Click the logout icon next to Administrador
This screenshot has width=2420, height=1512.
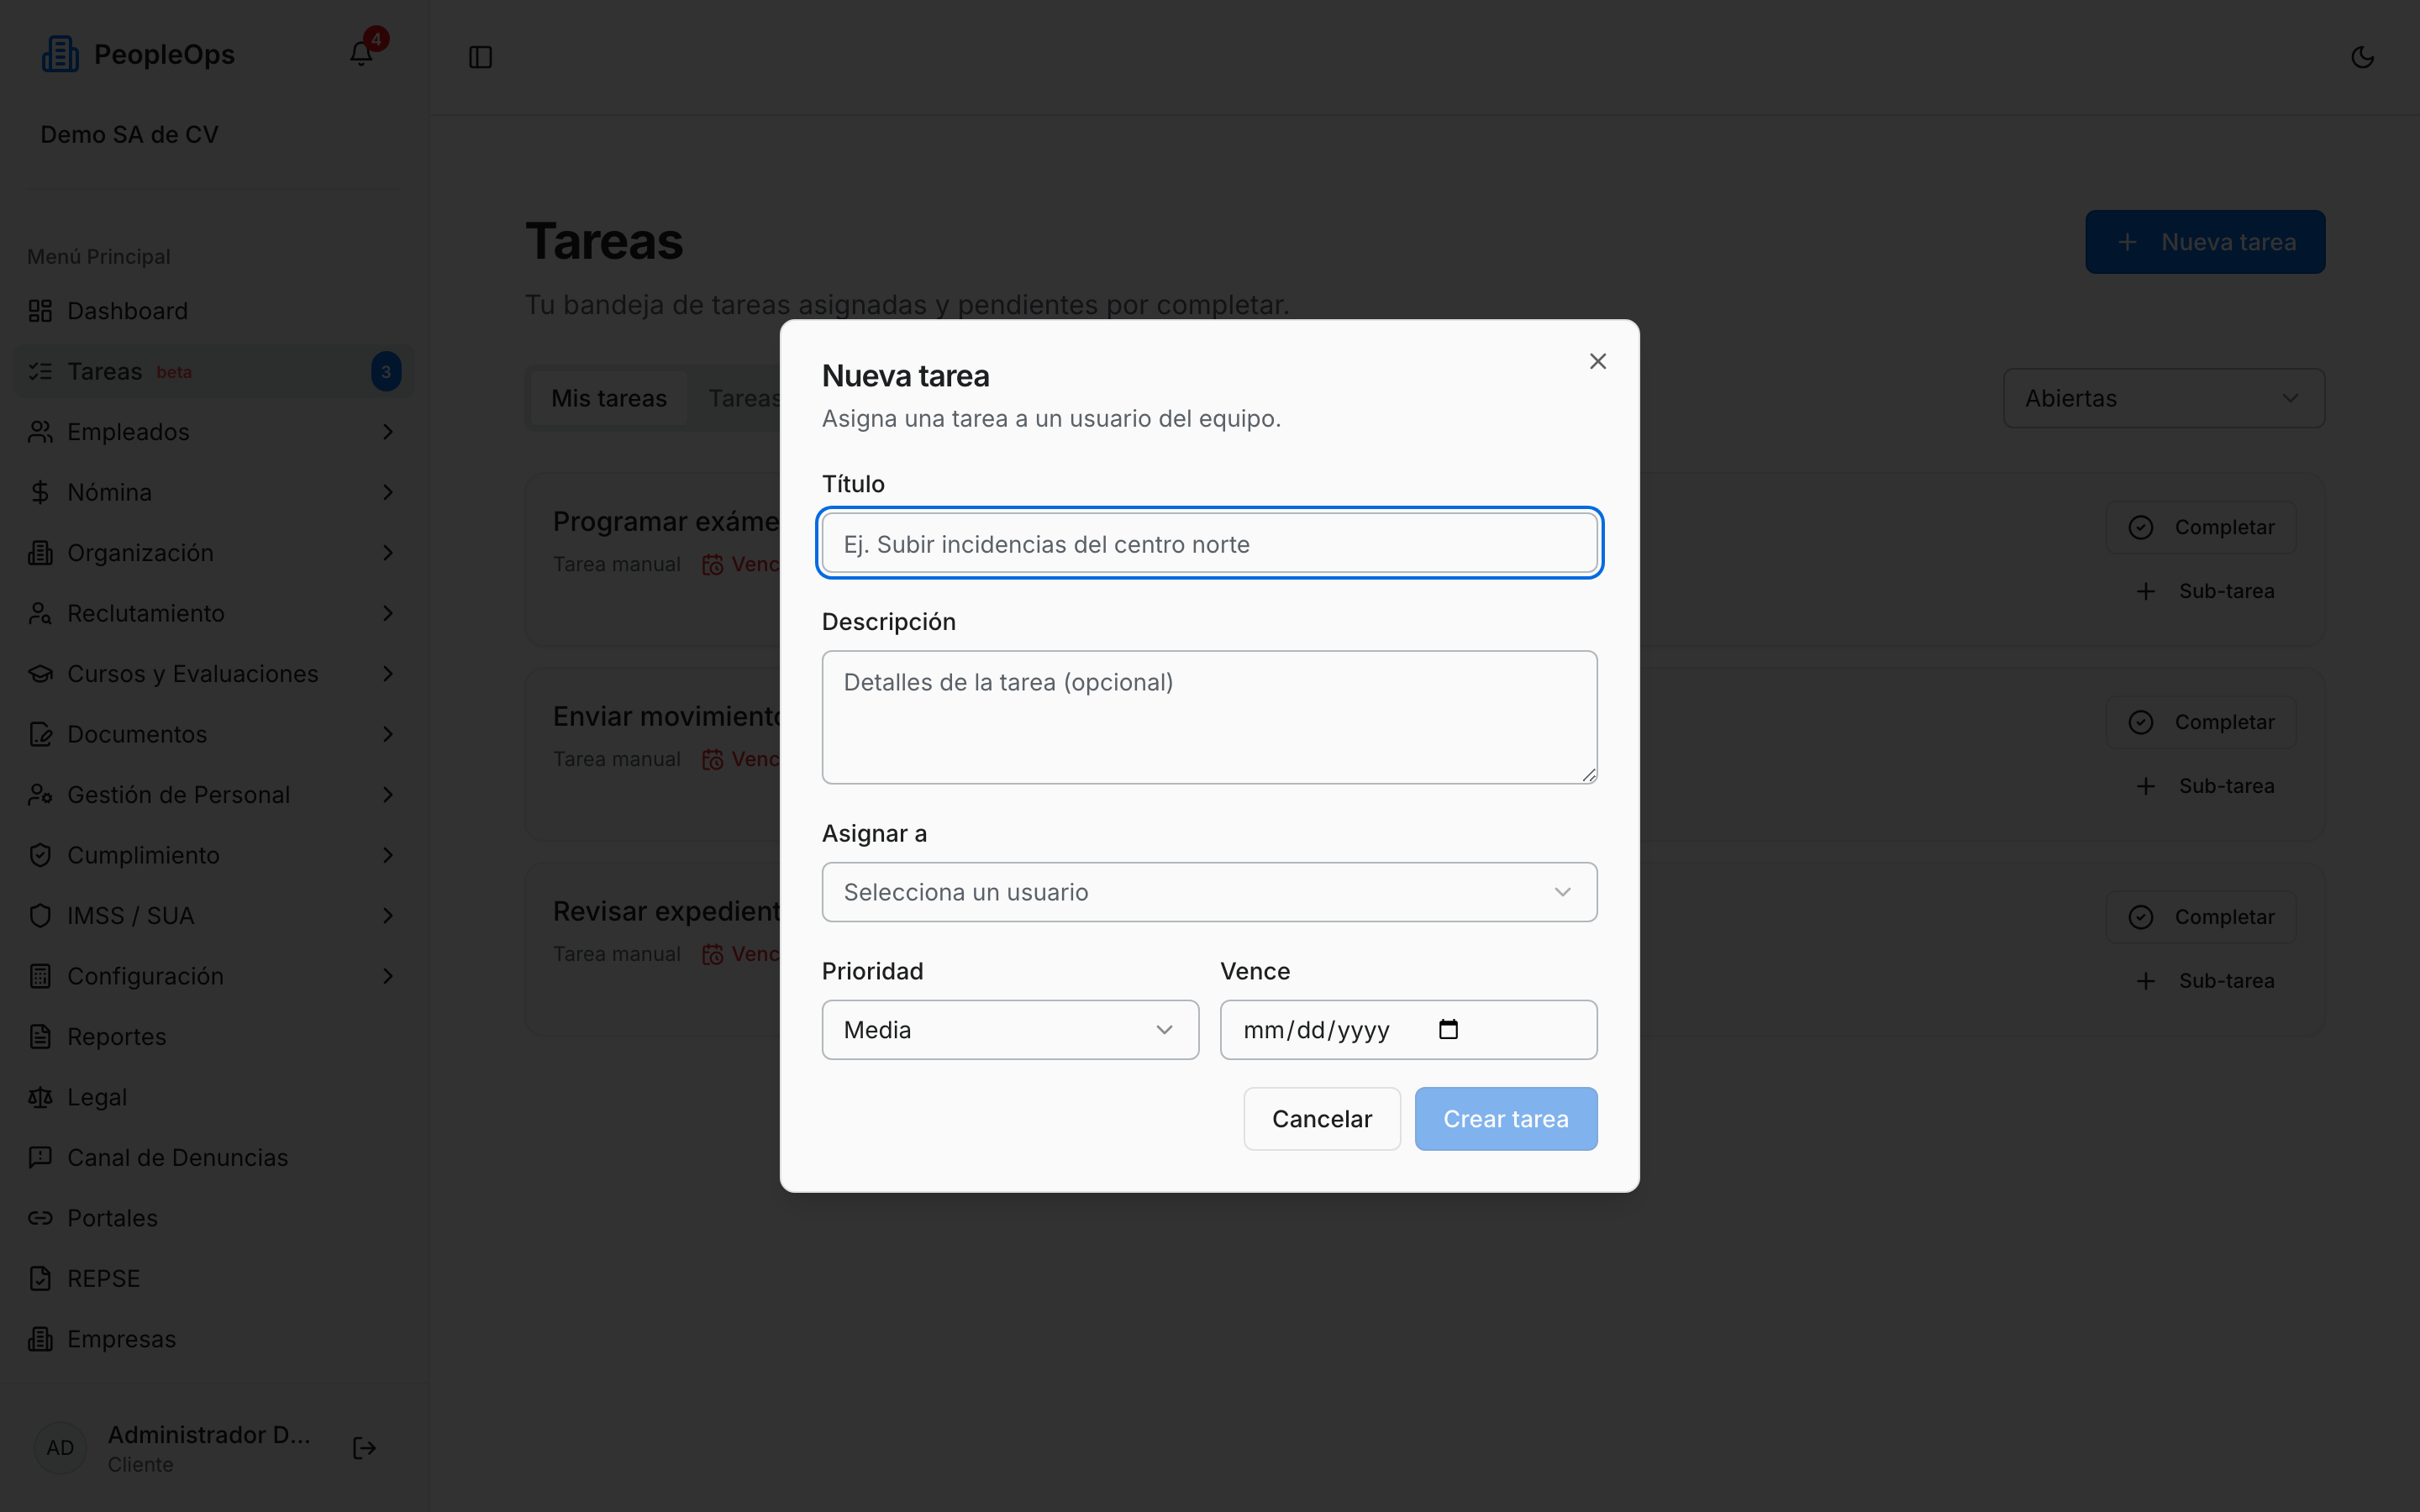(x=364, y=1448)
